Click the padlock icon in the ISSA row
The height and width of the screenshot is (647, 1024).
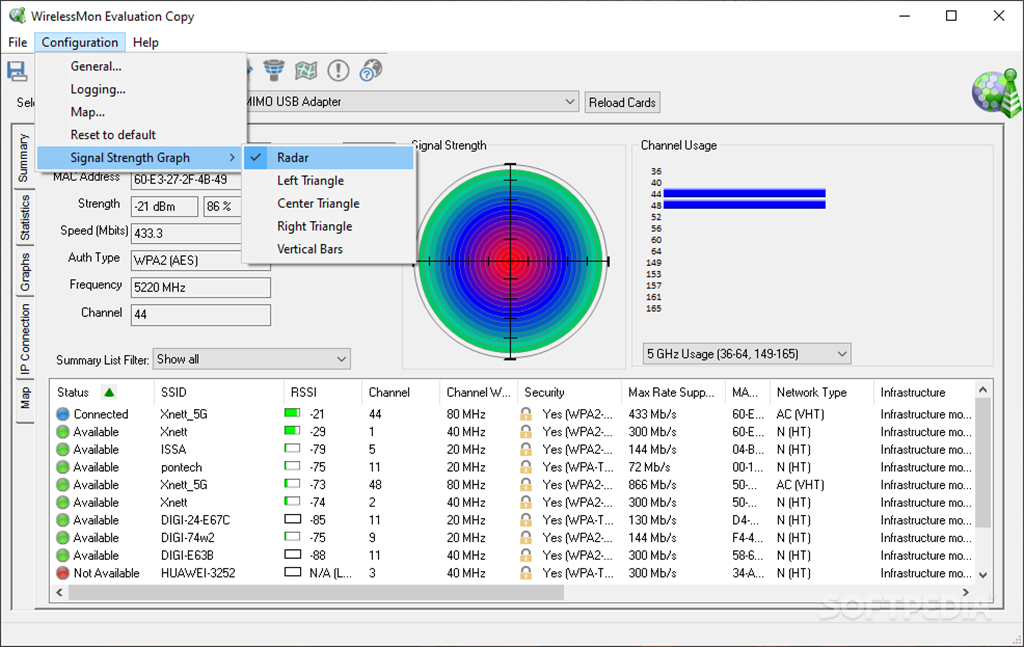click(526, 449)
